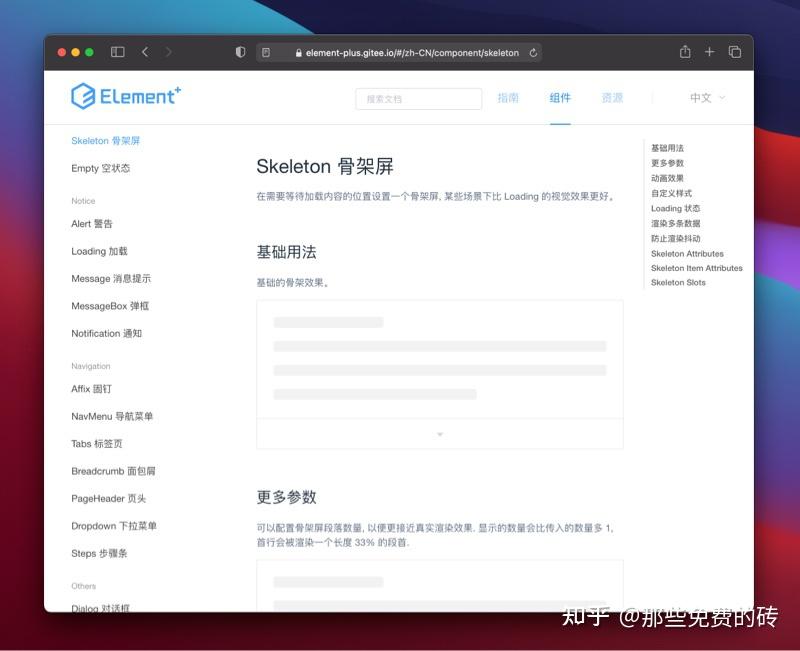Show the tab overview icon
This screenshot has height=651, width=800.
[735, 51]
